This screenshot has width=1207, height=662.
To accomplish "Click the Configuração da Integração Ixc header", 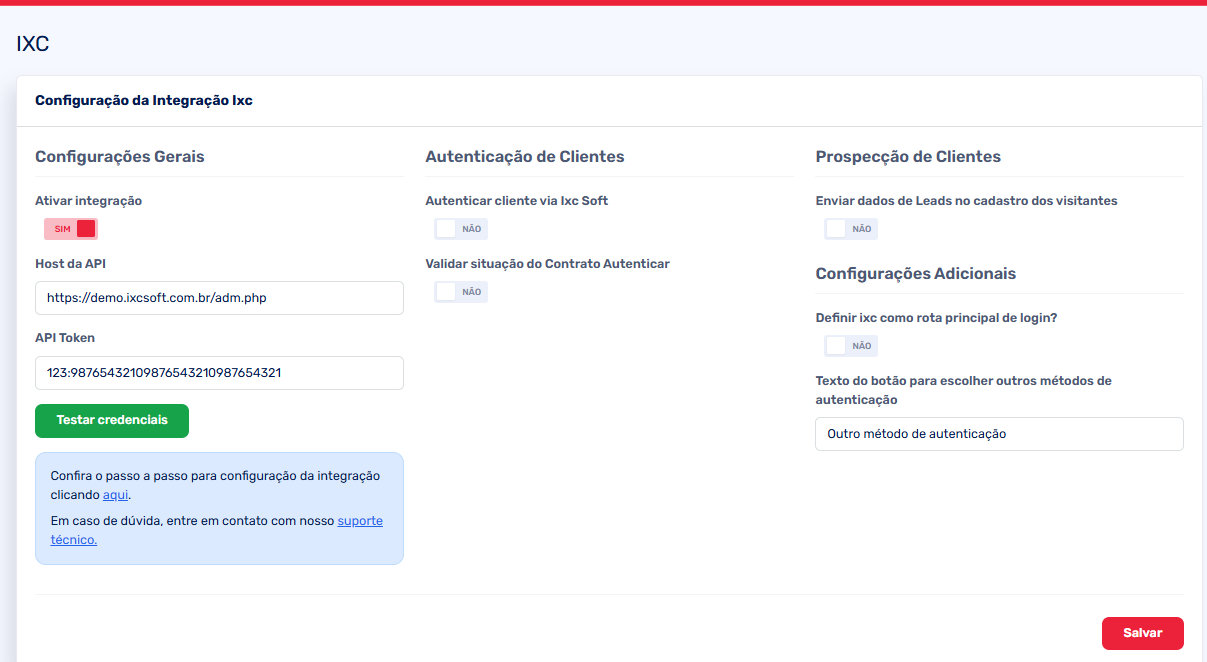I will (144, 101).
